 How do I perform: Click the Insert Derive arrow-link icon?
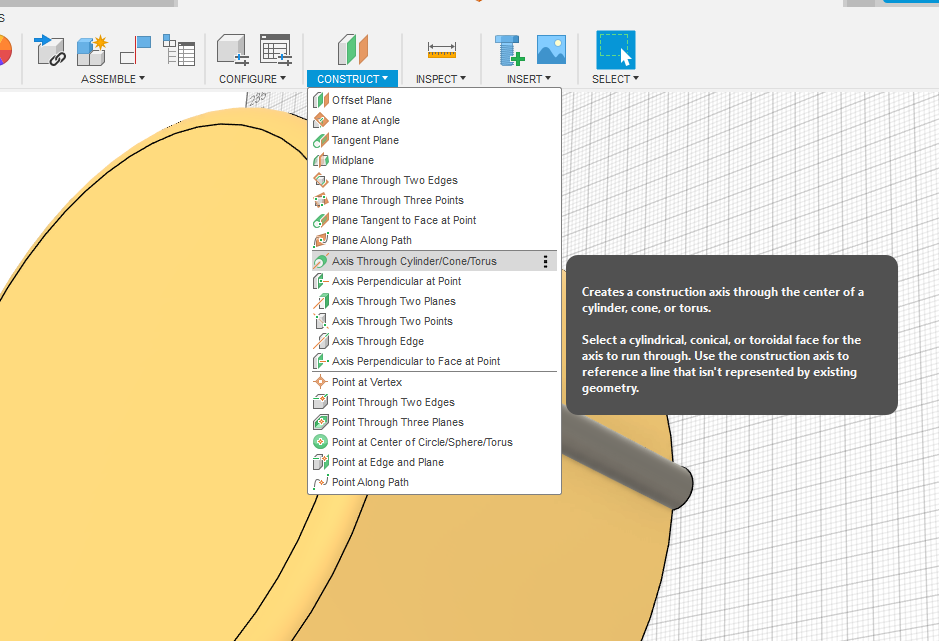pyautogui.click(x=49, y=49)
